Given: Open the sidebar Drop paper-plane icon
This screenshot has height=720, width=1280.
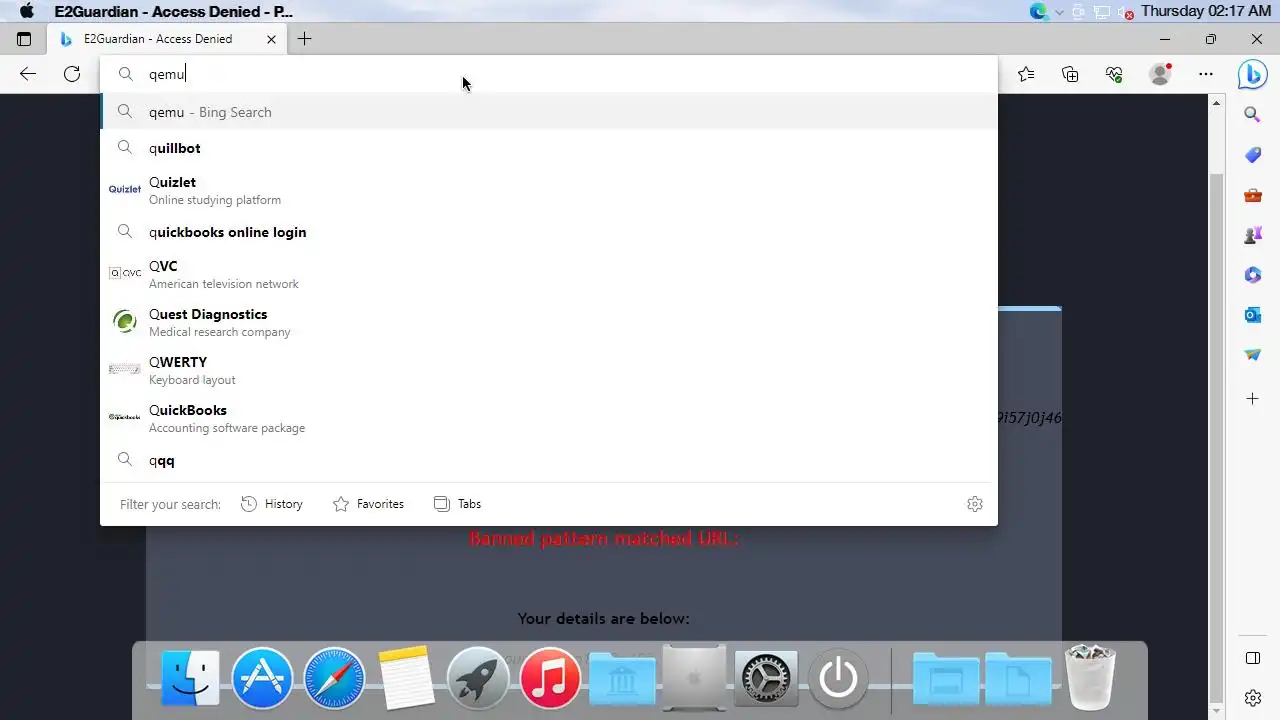Looking at the screenshot, I should pos(1252,355).
